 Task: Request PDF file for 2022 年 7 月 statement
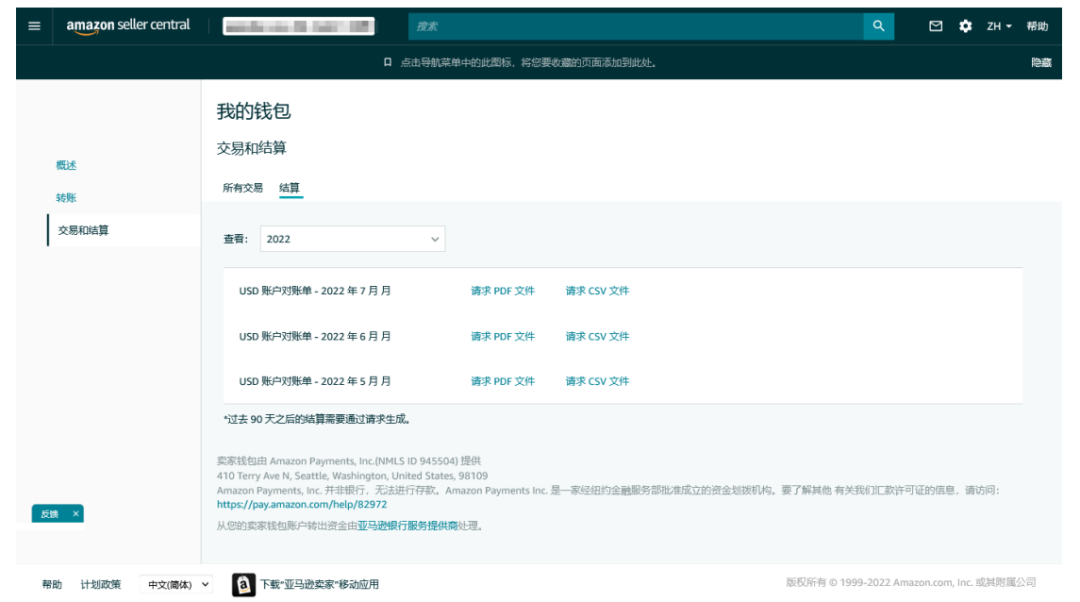tap(503, 291)
